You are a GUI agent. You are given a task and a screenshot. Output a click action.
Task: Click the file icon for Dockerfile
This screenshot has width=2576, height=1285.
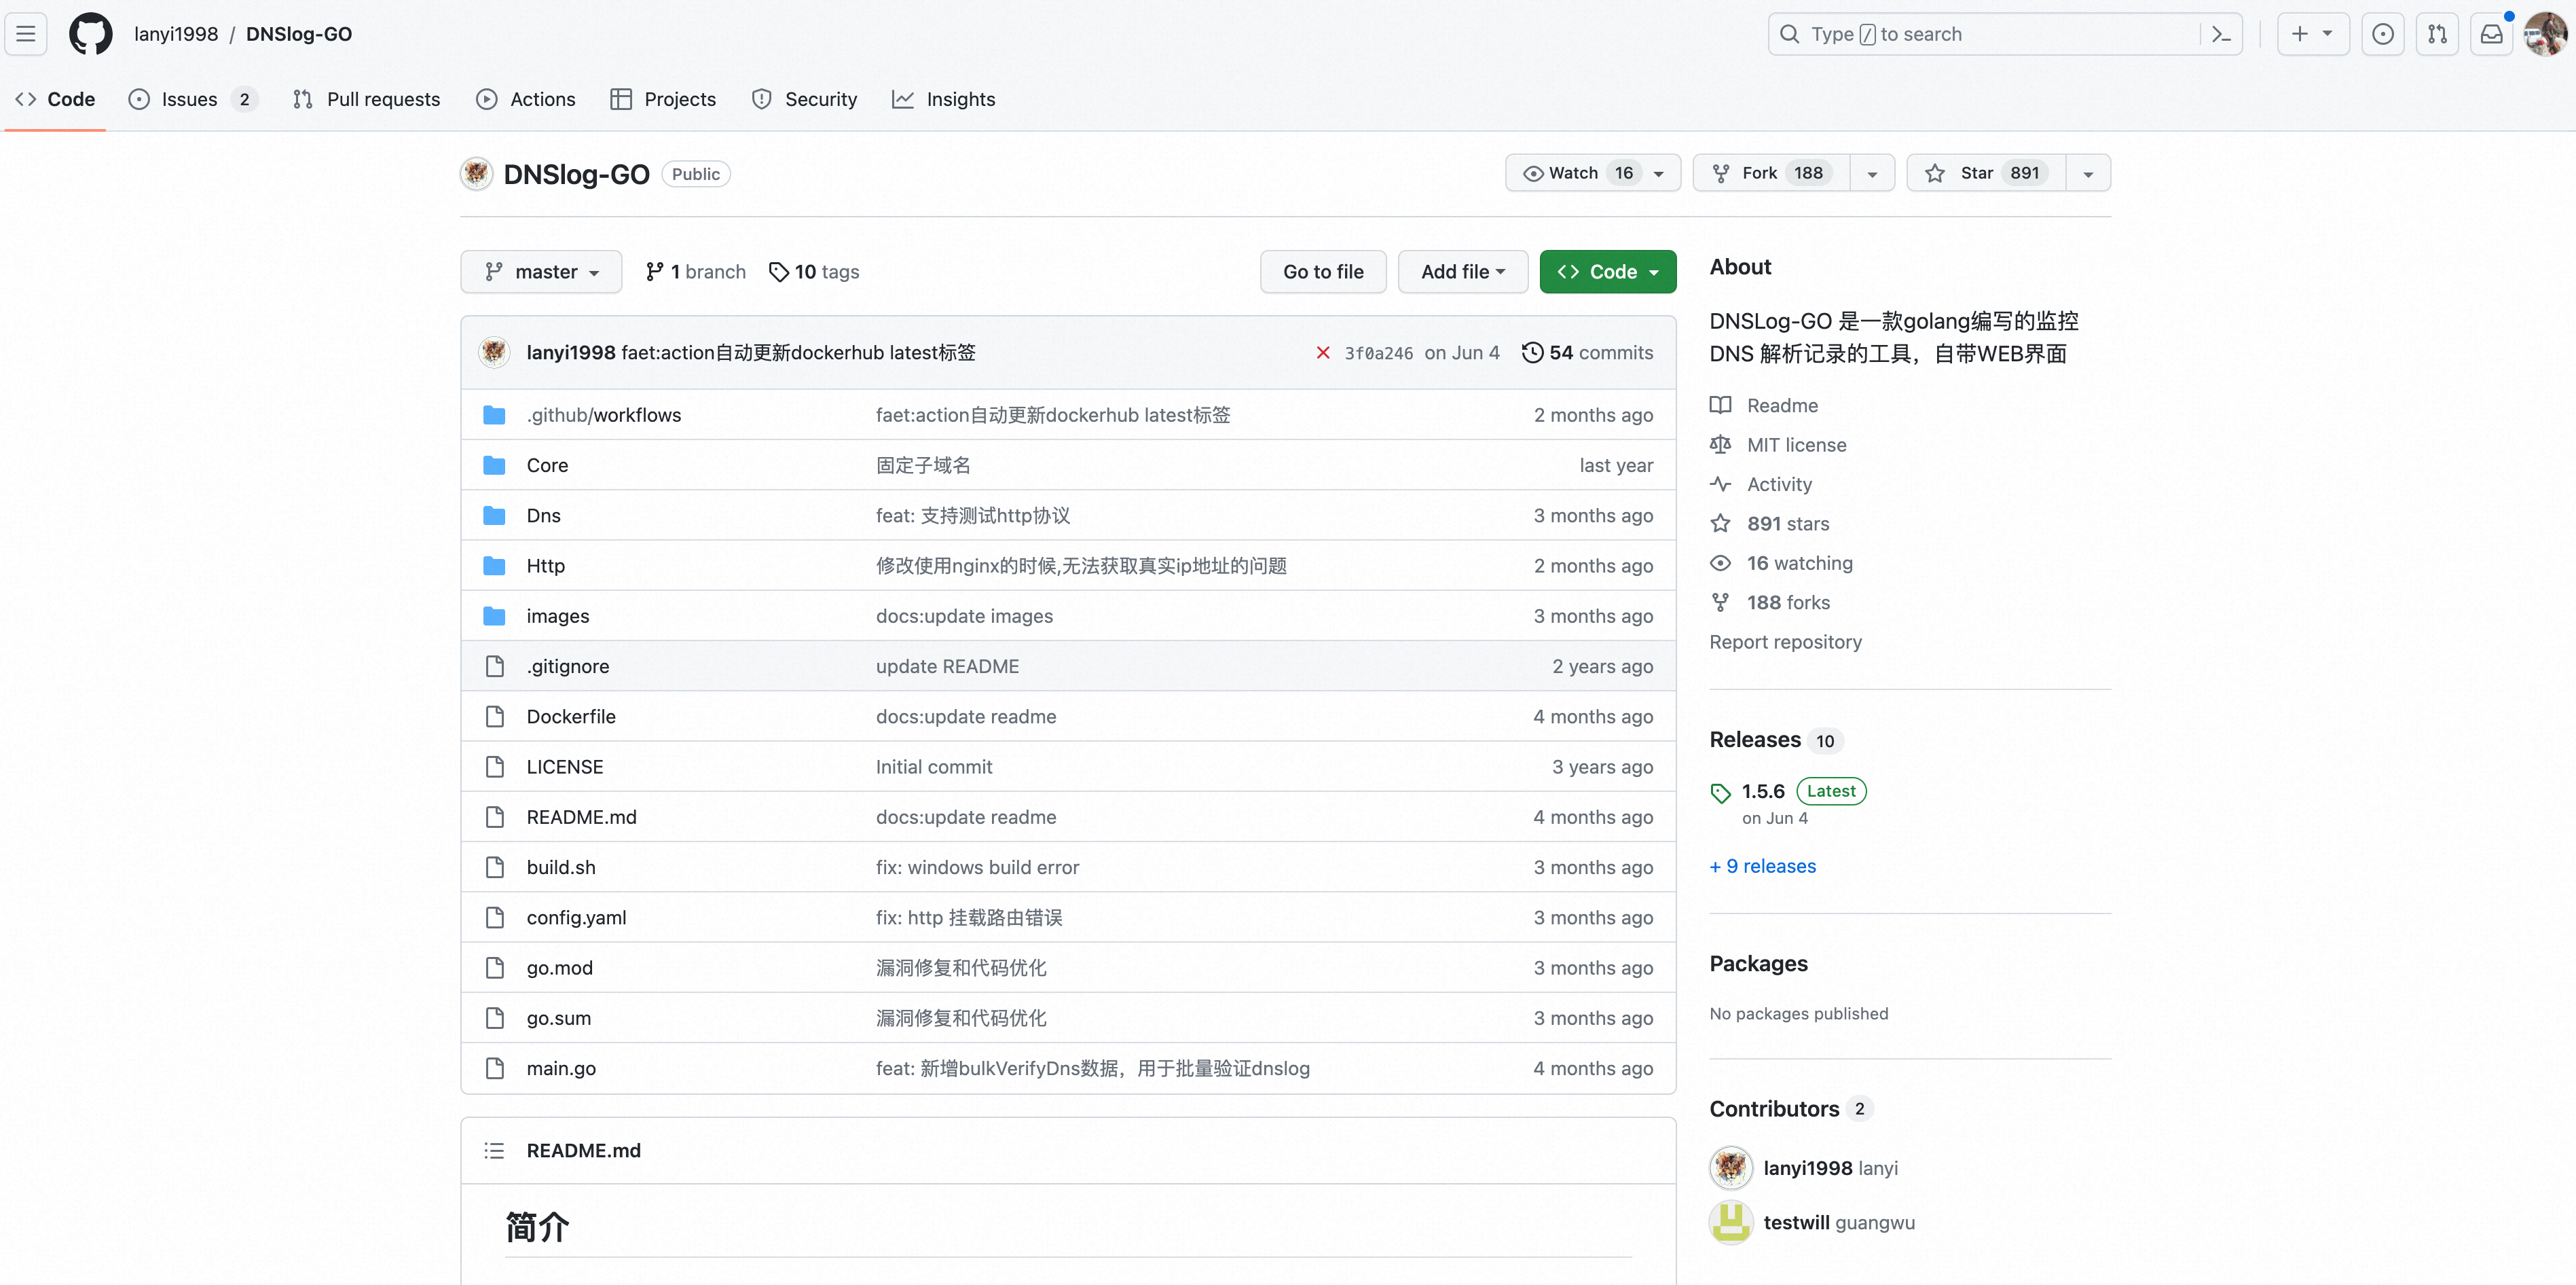pos(494,716)
